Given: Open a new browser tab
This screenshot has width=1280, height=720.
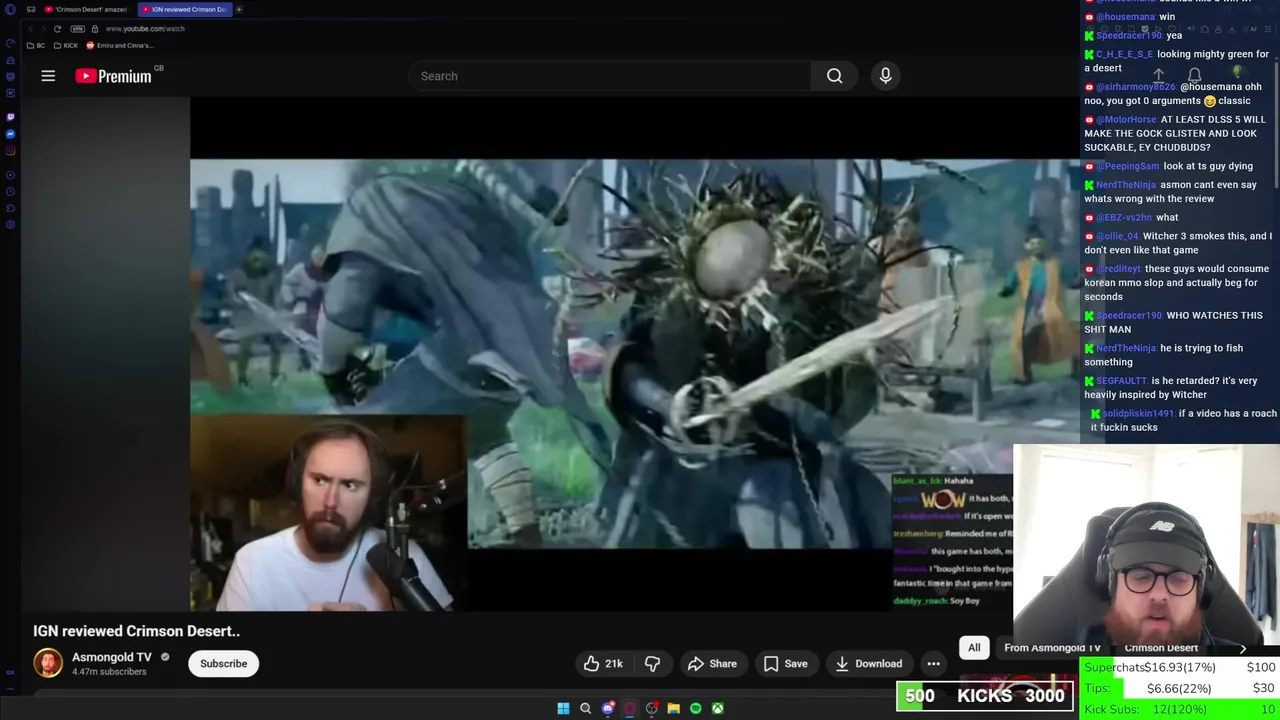Looking at the screenshot, I should pyautogui.click(x=239, y=9).
